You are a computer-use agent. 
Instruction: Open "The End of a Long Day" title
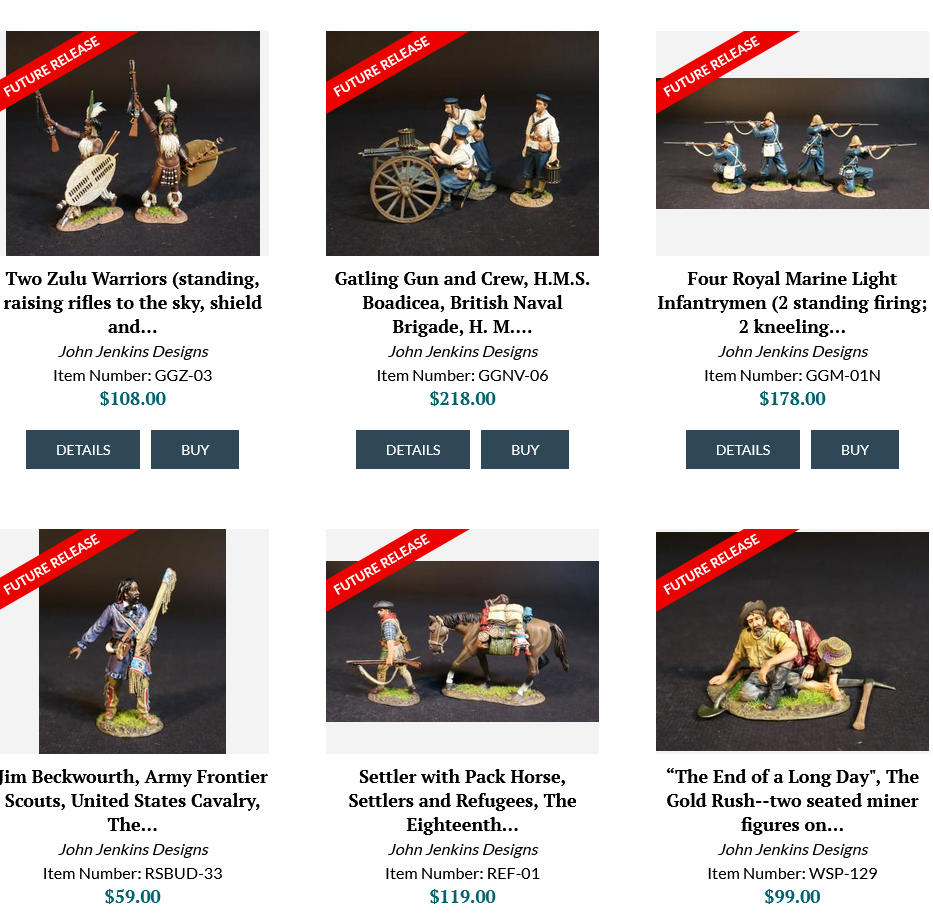click(792, 801)
